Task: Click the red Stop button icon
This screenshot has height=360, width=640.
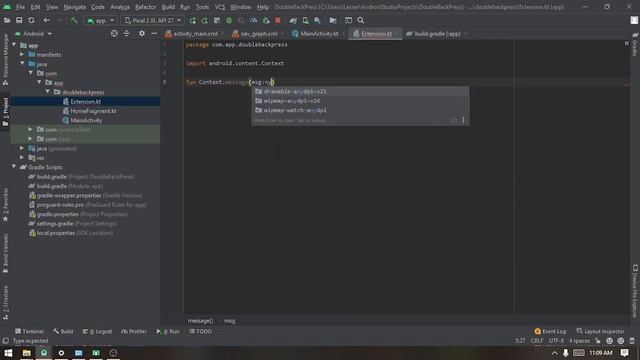Action: [278, 20]
